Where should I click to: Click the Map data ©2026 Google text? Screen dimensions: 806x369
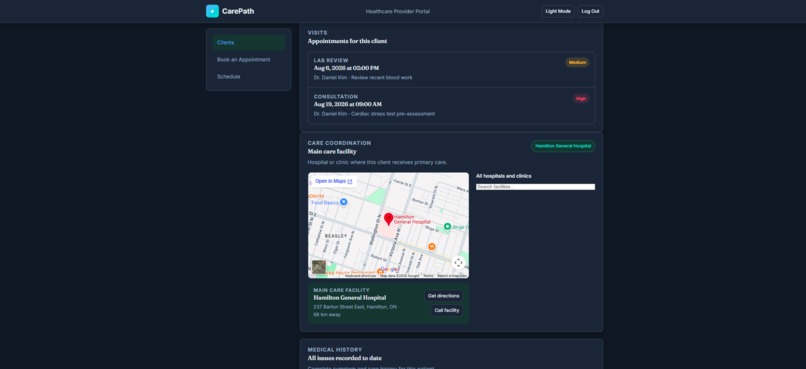[x=400, y=276]
